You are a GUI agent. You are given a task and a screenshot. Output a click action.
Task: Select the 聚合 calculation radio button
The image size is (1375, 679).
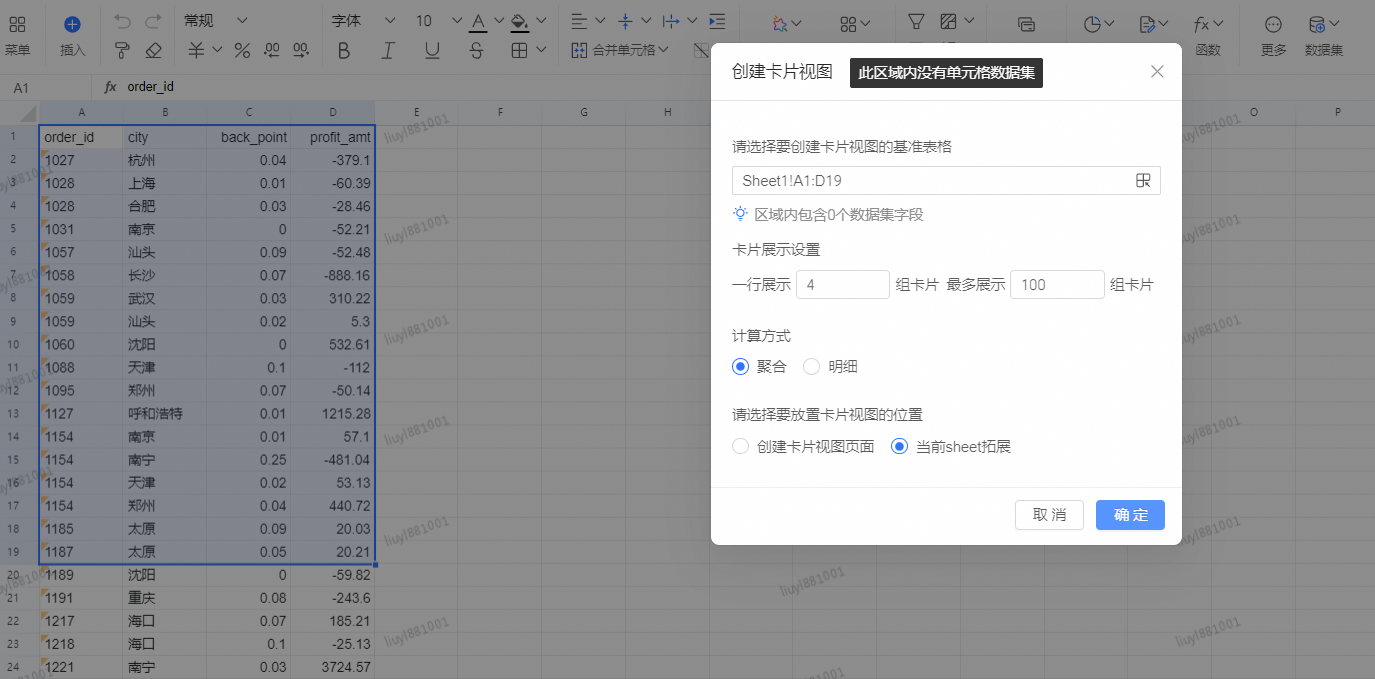[741, 367]
